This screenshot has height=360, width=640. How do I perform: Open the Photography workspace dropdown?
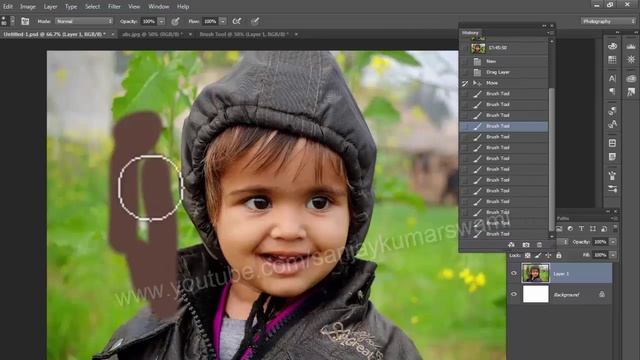click(x=608, y=21)
